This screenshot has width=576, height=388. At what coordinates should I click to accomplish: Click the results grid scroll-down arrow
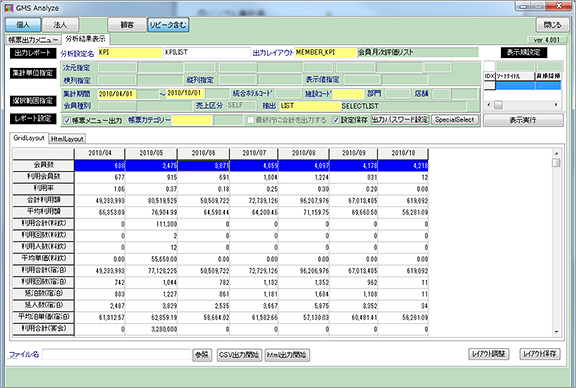[x=557, y=332]
